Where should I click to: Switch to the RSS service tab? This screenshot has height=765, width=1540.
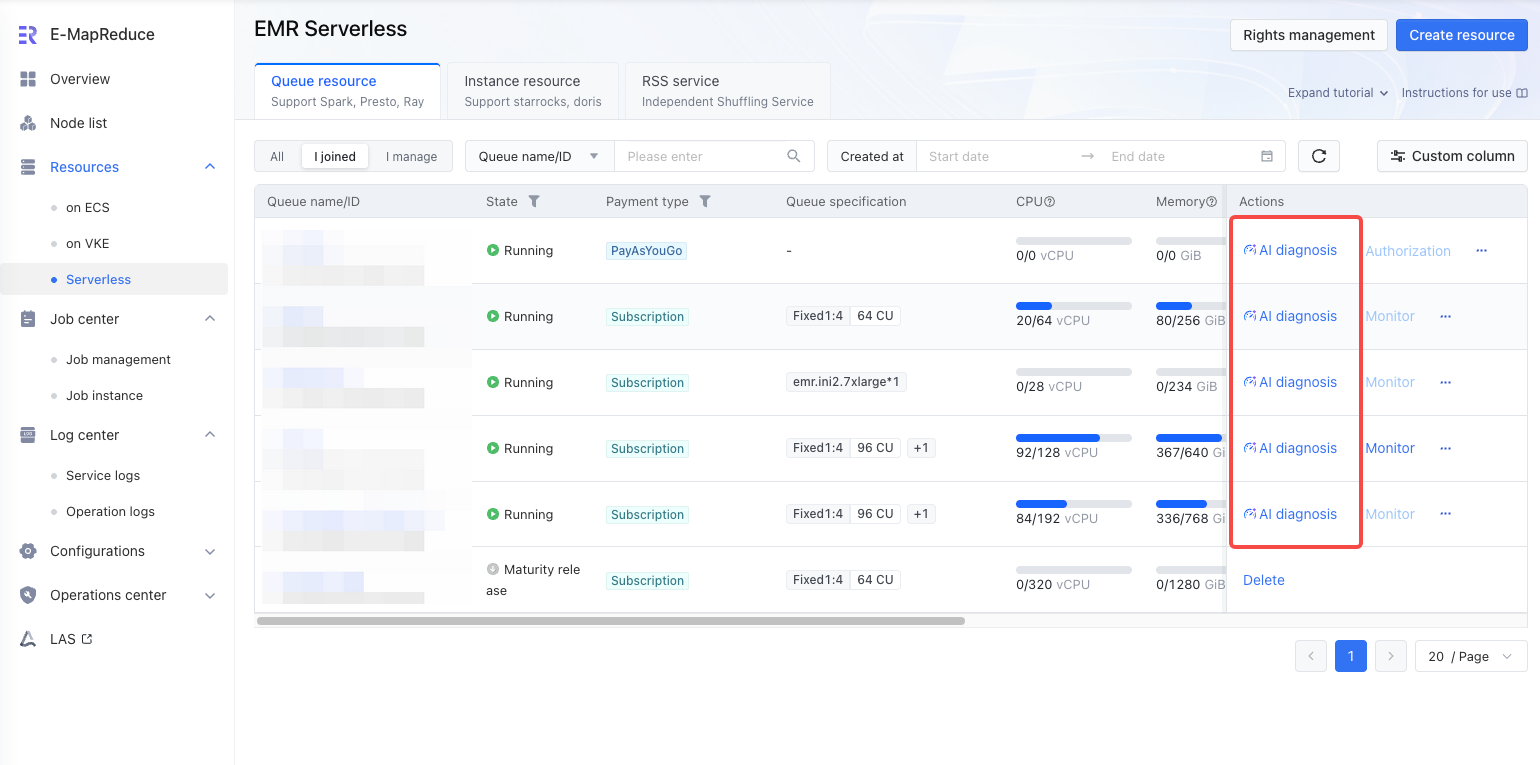(727, 90)
